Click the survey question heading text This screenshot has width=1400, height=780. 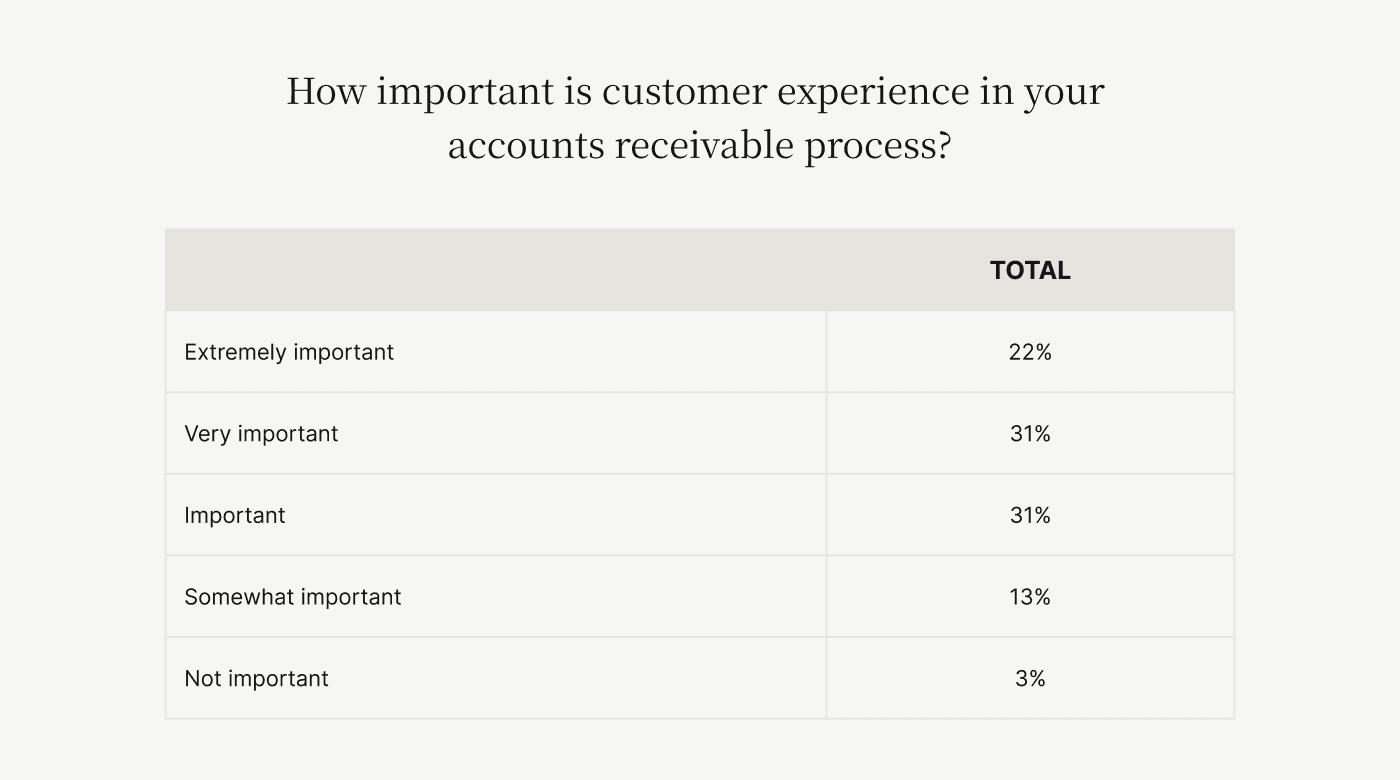[x=696, y=118]
